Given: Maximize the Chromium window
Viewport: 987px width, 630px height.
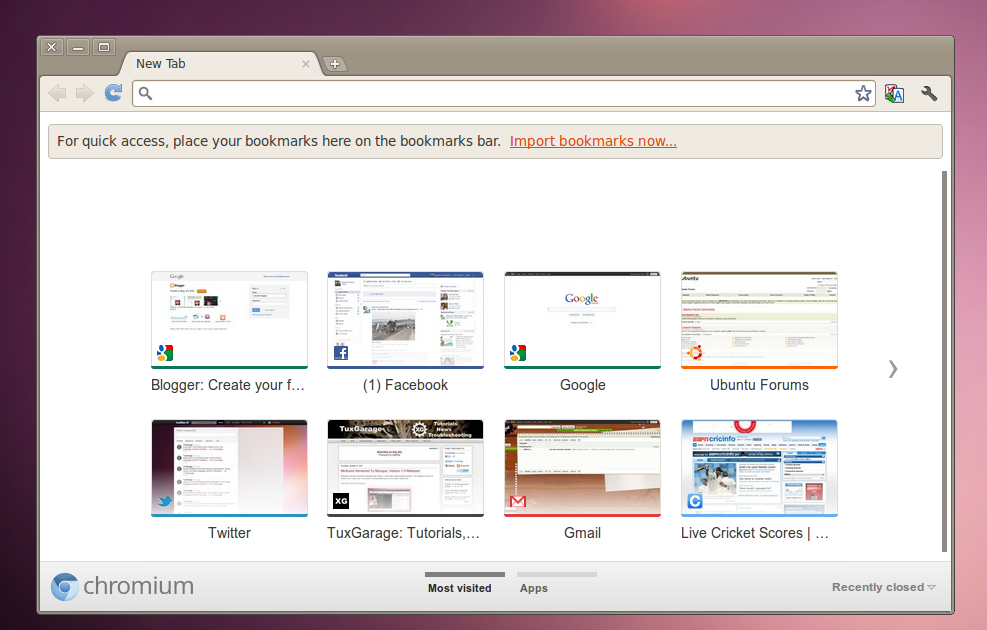Looking at the screenshot, I should pyautogui.click(x=104, y=47).
